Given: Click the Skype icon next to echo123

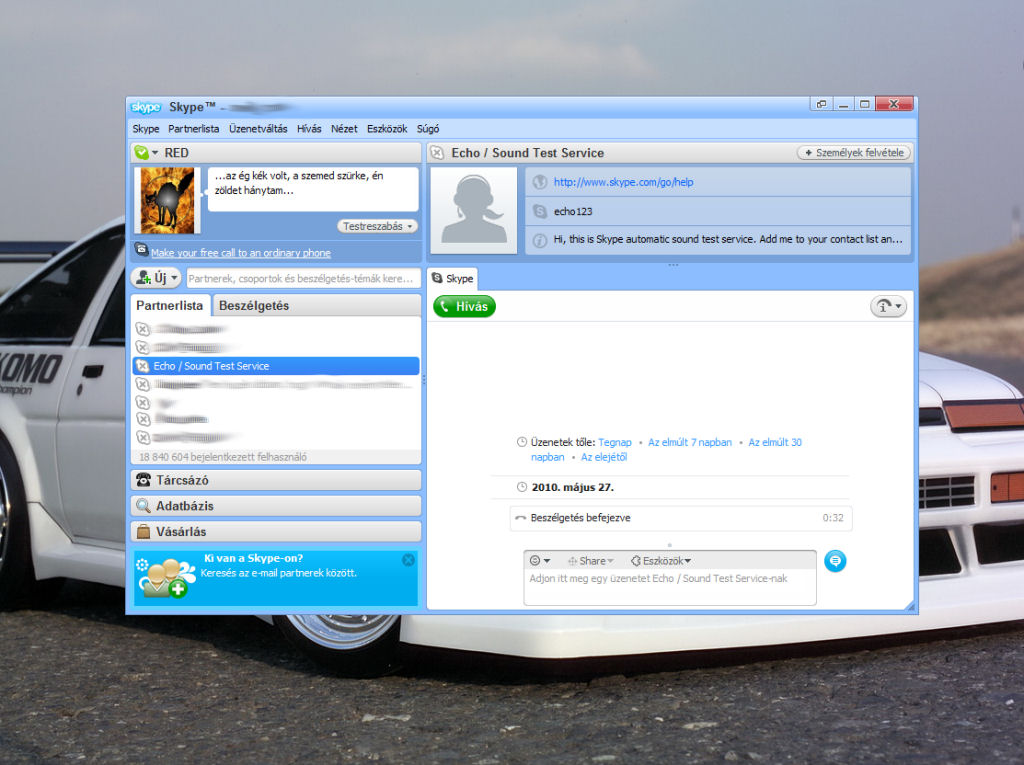Looking at the screenshot, I should [540, 212].
